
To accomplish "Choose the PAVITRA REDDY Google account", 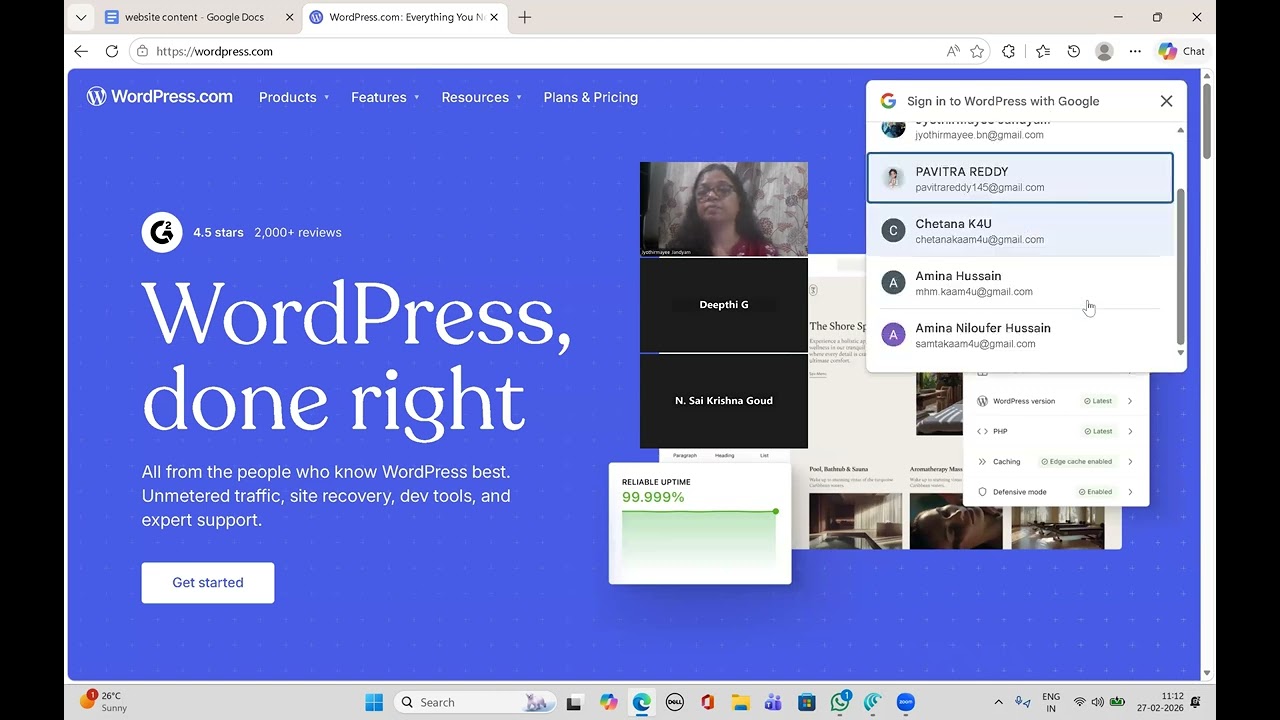I will [x=1019, y=178].
